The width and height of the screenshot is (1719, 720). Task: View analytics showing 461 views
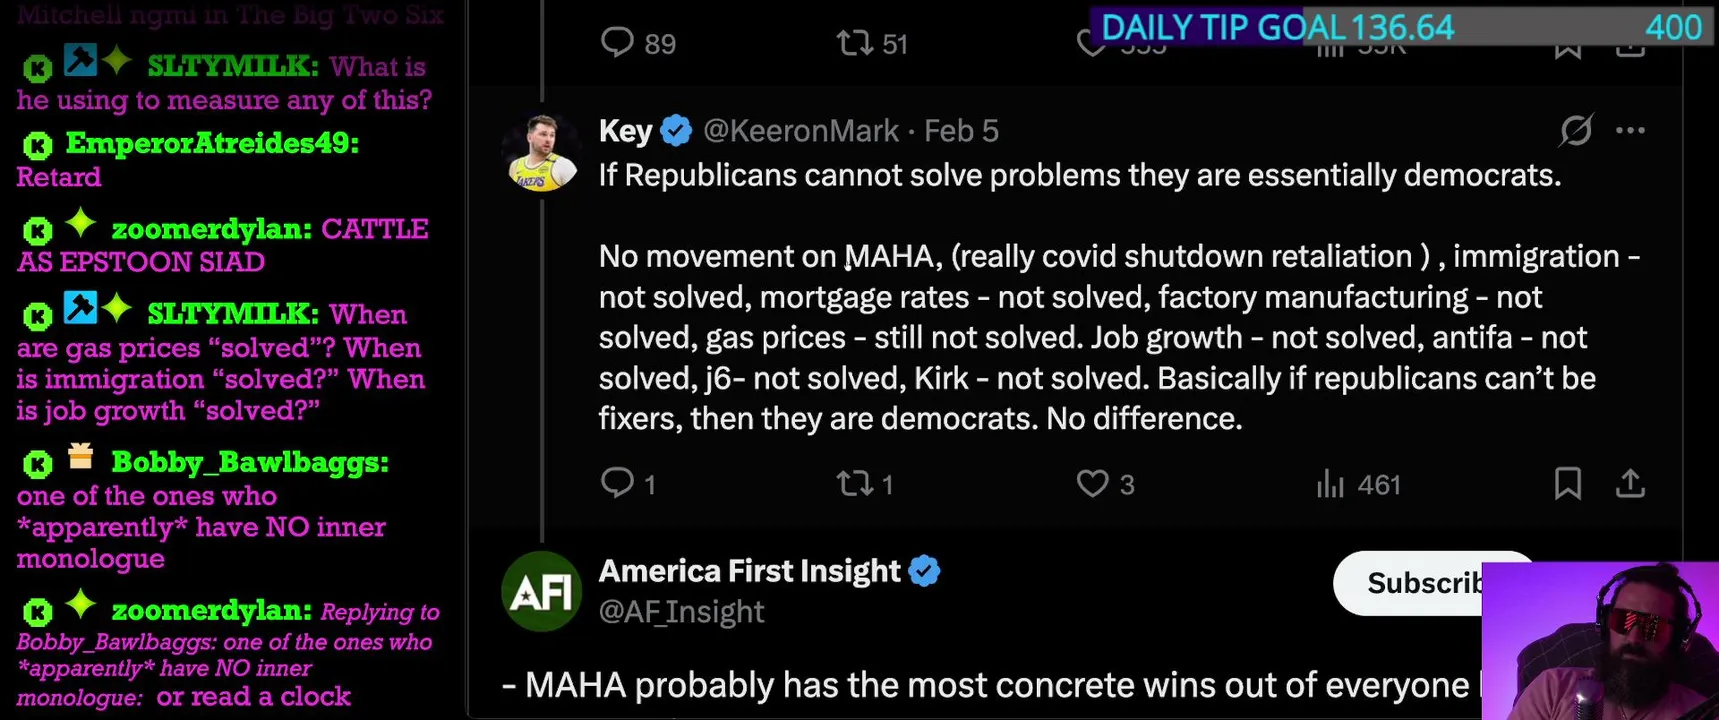click(x=1330, y=485)
